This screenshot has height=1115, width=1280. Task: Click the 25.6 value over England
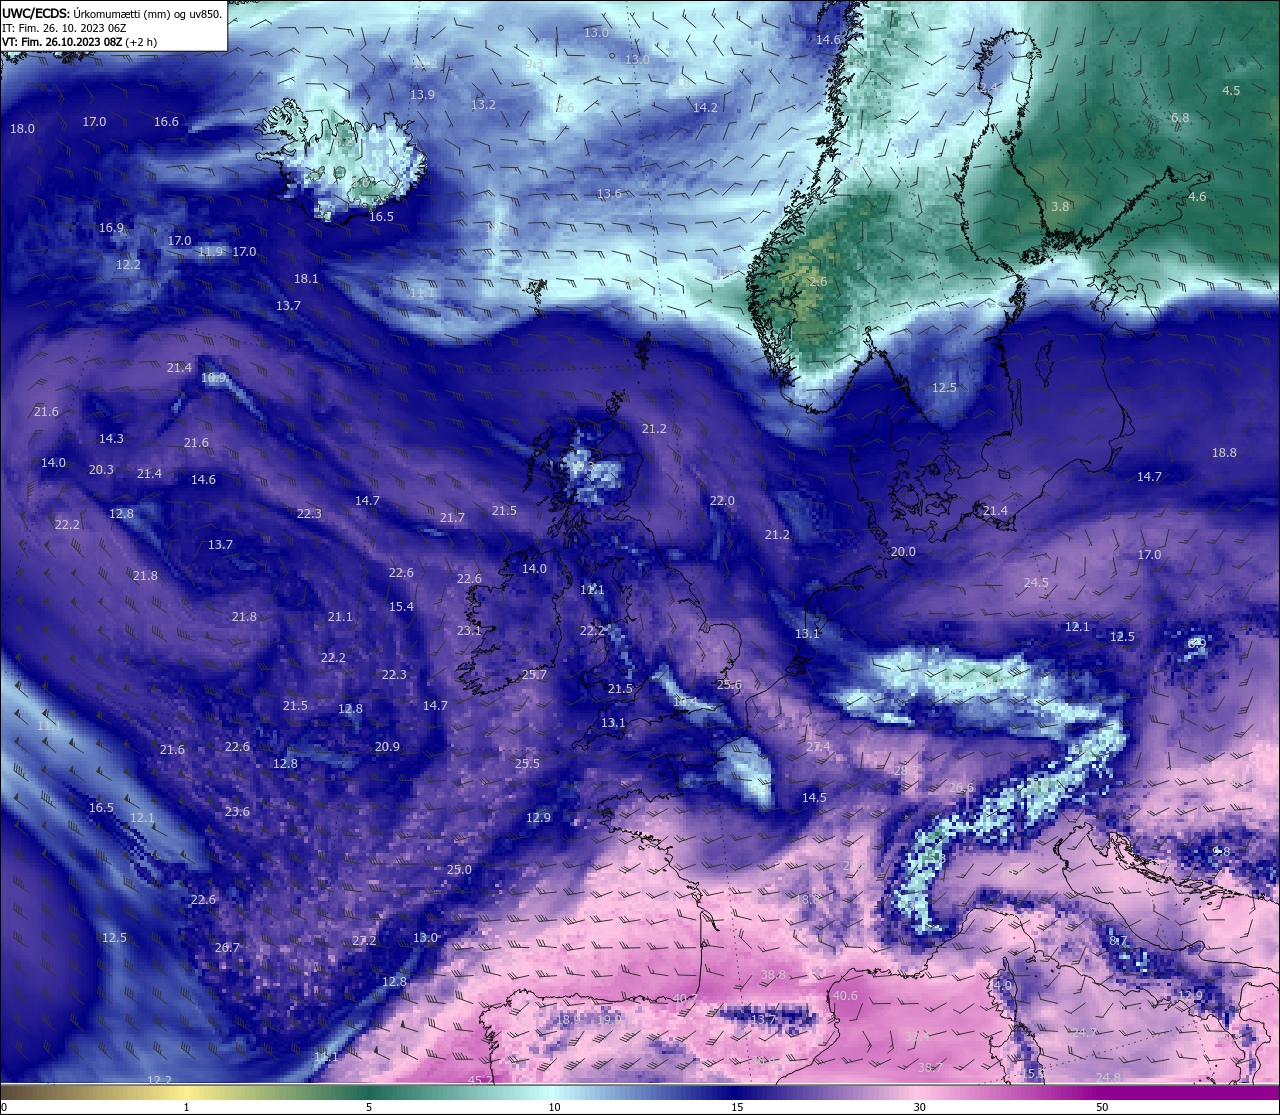coord(729,685)
